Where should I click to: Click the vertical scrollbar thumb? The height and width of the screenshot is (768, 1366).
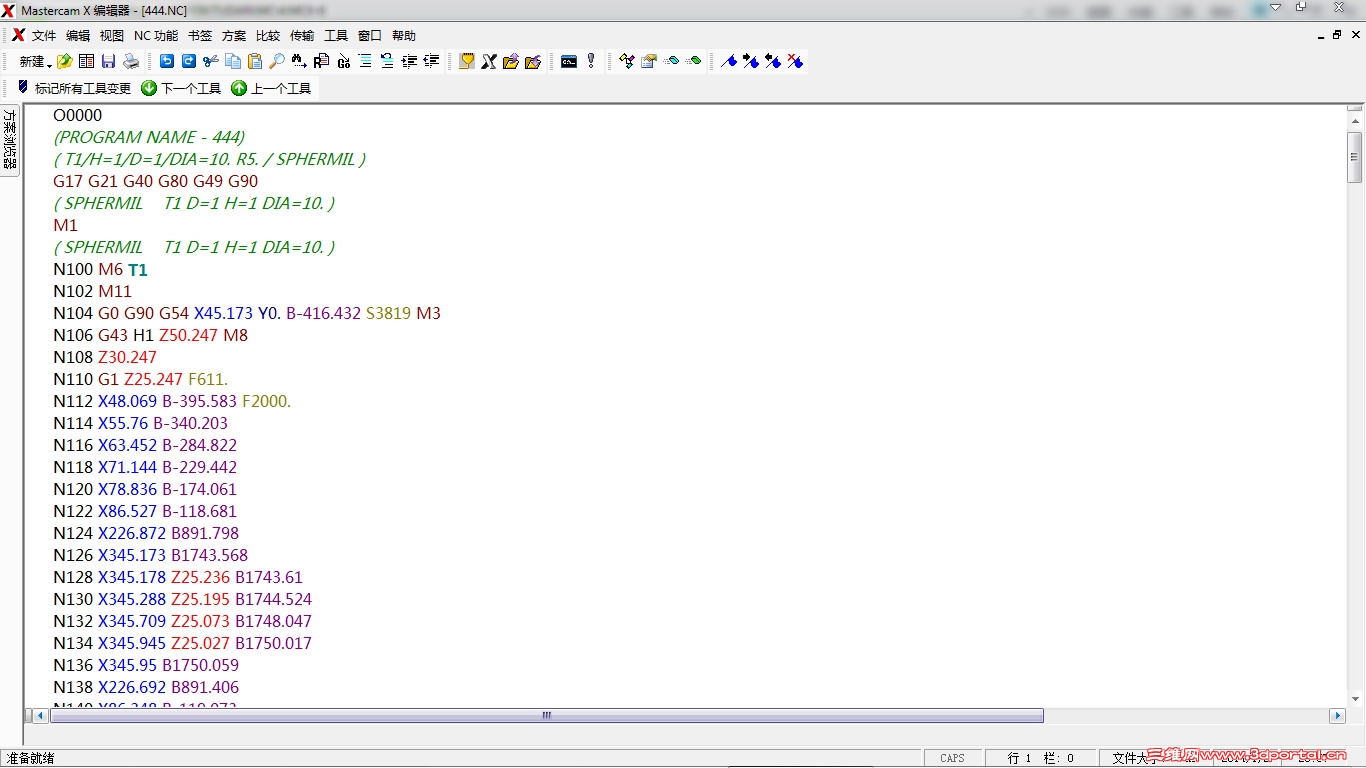coord(1355,157)
